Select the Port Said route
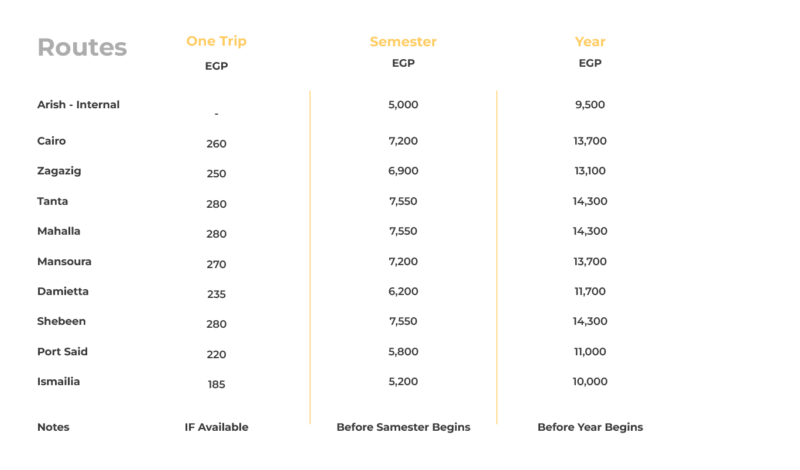Viewport: 800px width, 470px height. (62, 351)
